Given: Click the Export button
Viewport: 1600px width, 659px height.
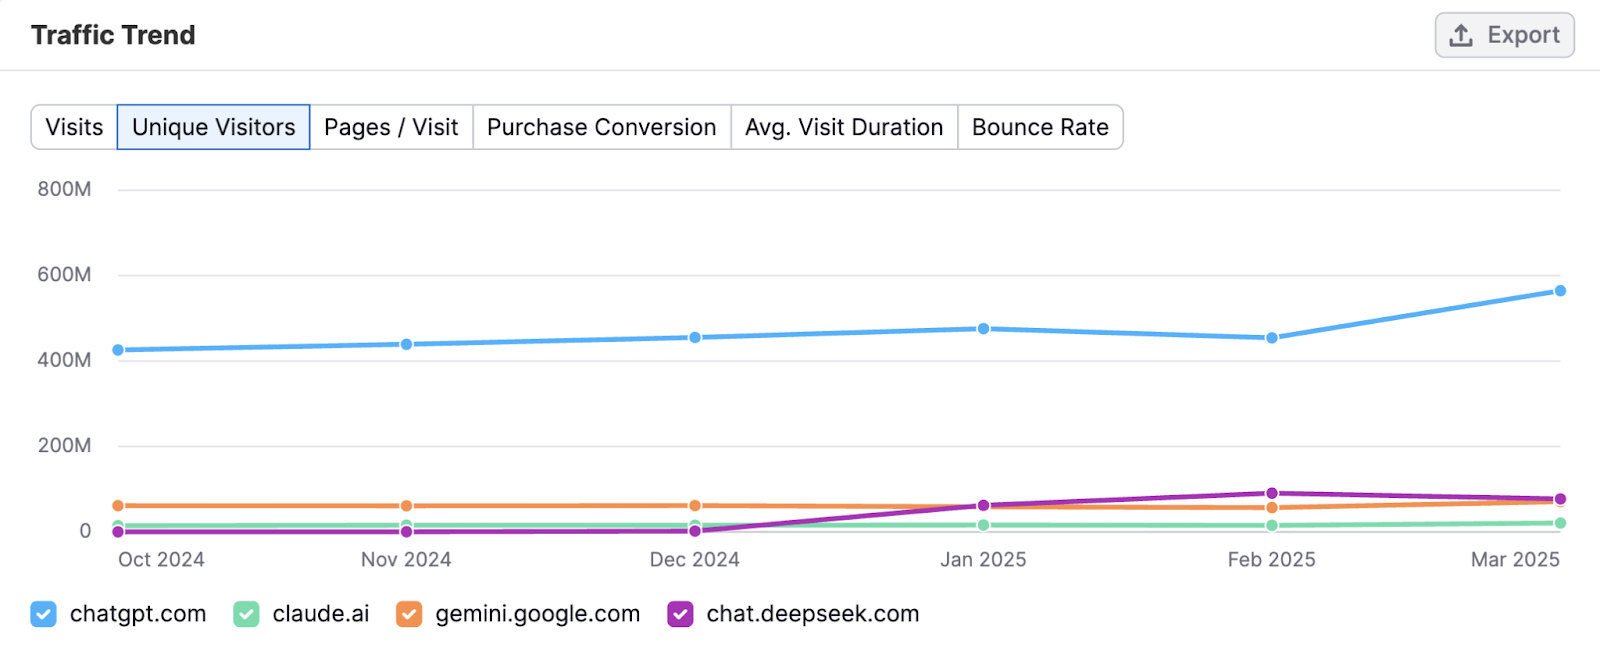Looking at the screenshot, I should coord(1503,34).
